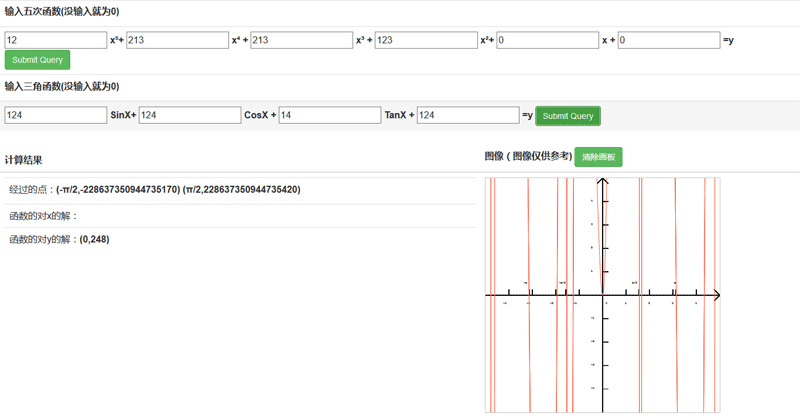
Task: Click the trig constant term input before =y
Action: click(467, 115)
